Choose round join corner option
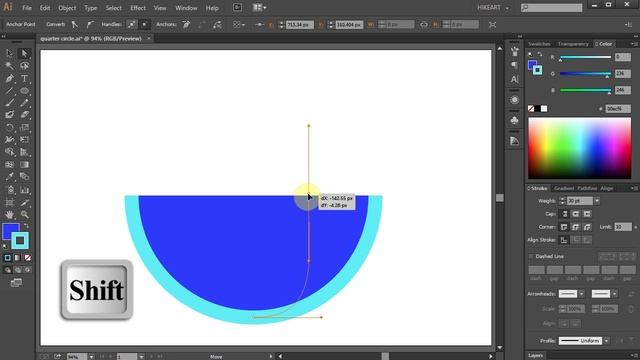Image resolution: width=640 pixels, height=360 pixels. coord(576,227)
